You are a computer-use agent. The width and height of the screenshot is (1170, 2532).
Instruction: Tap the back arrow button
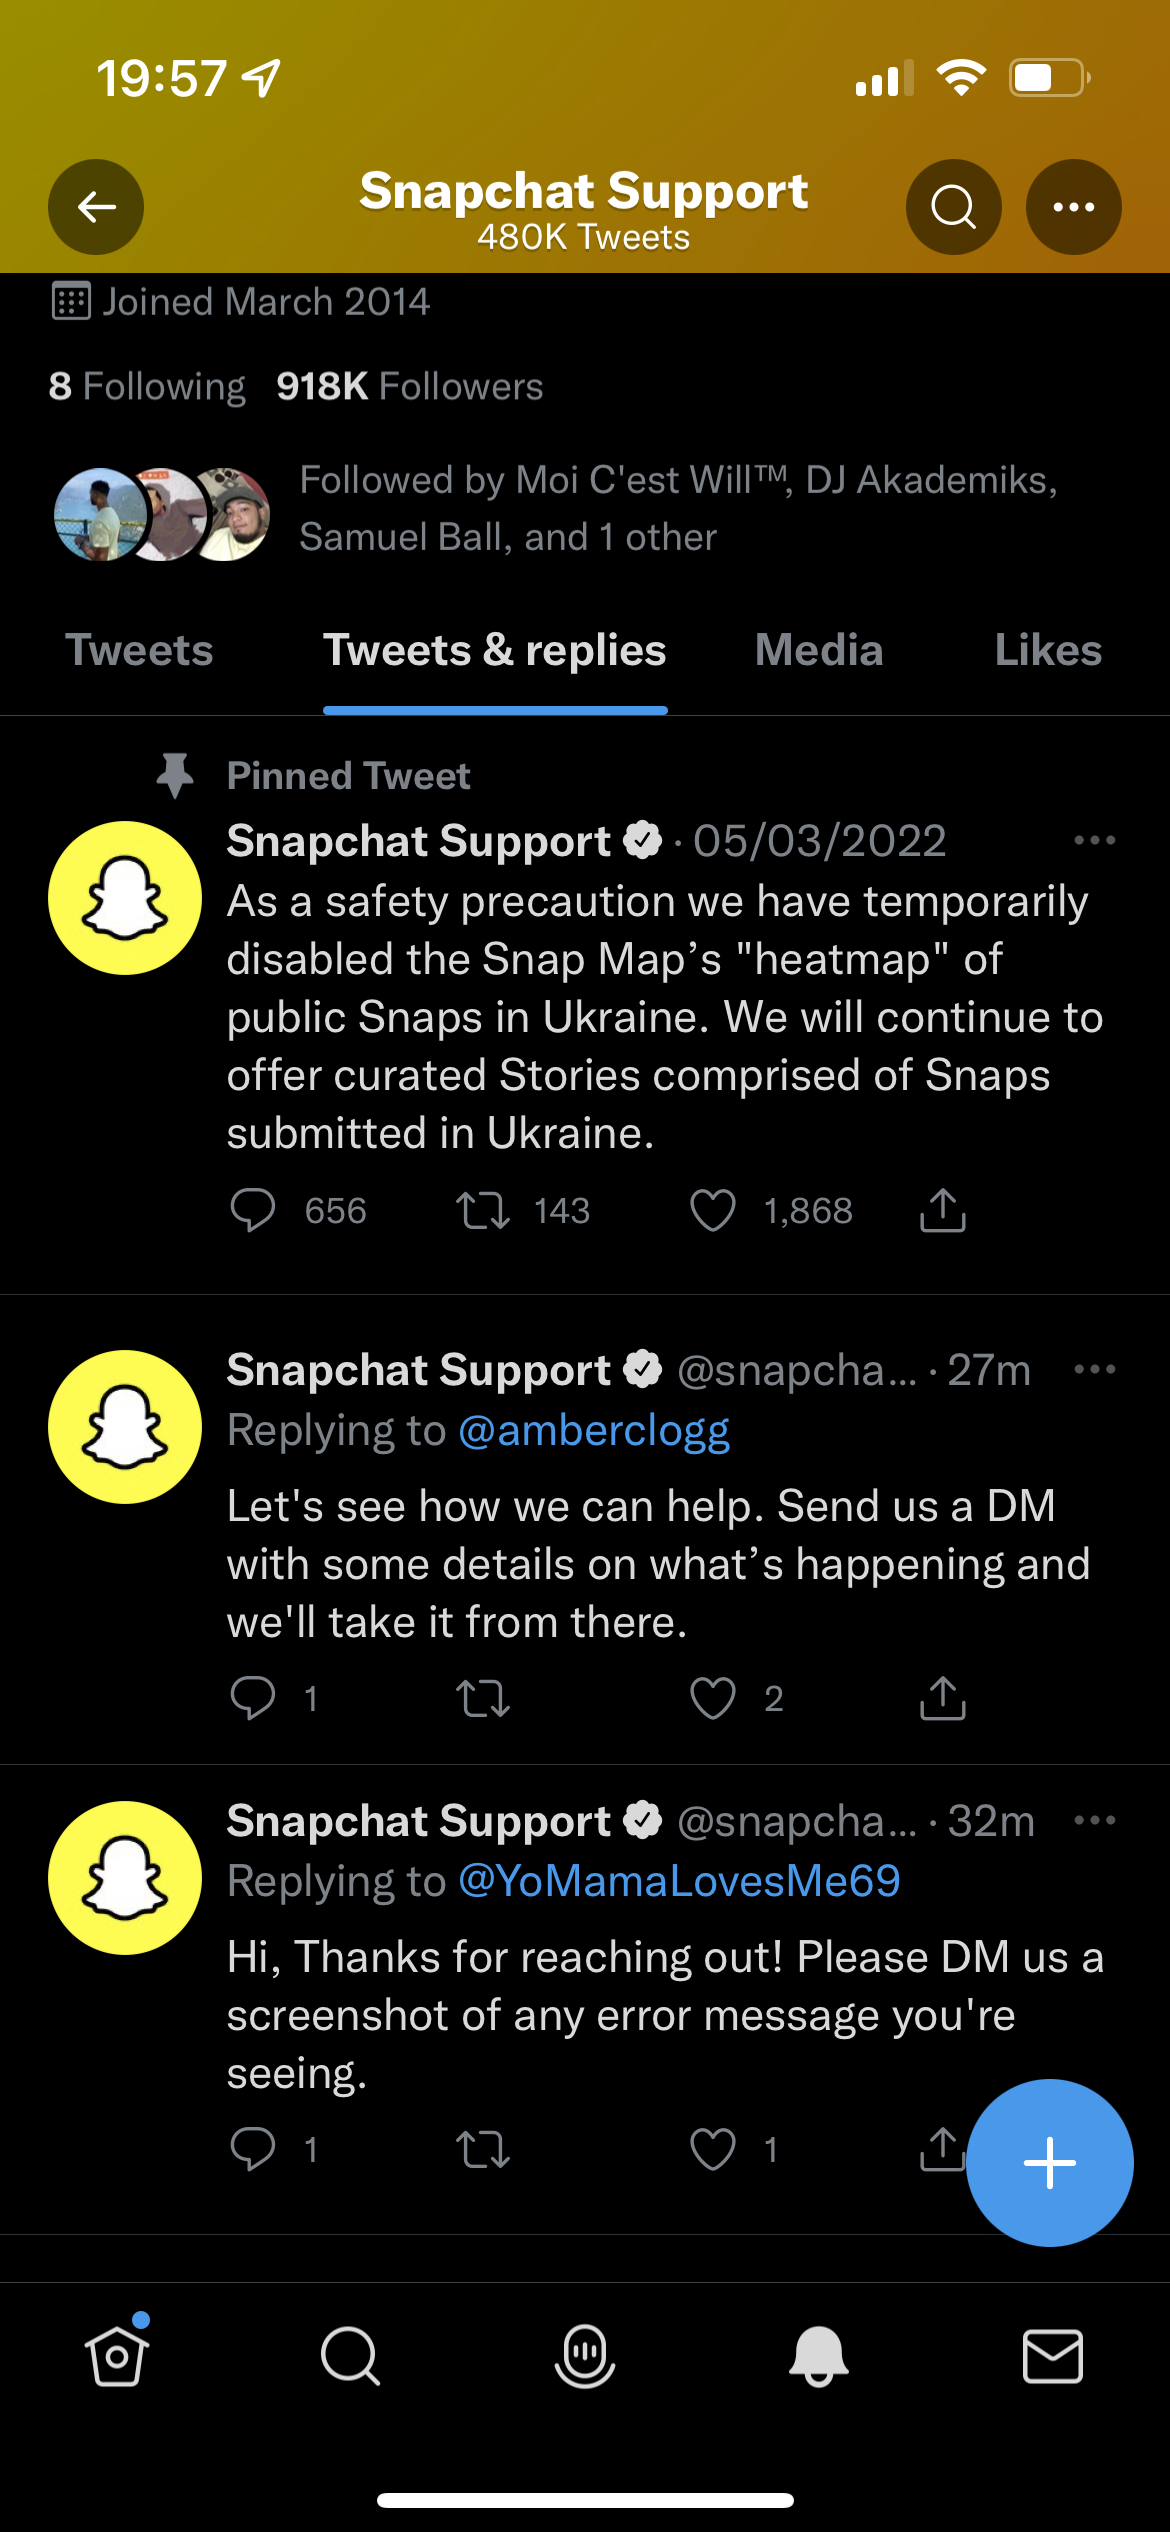pos(96,207)
